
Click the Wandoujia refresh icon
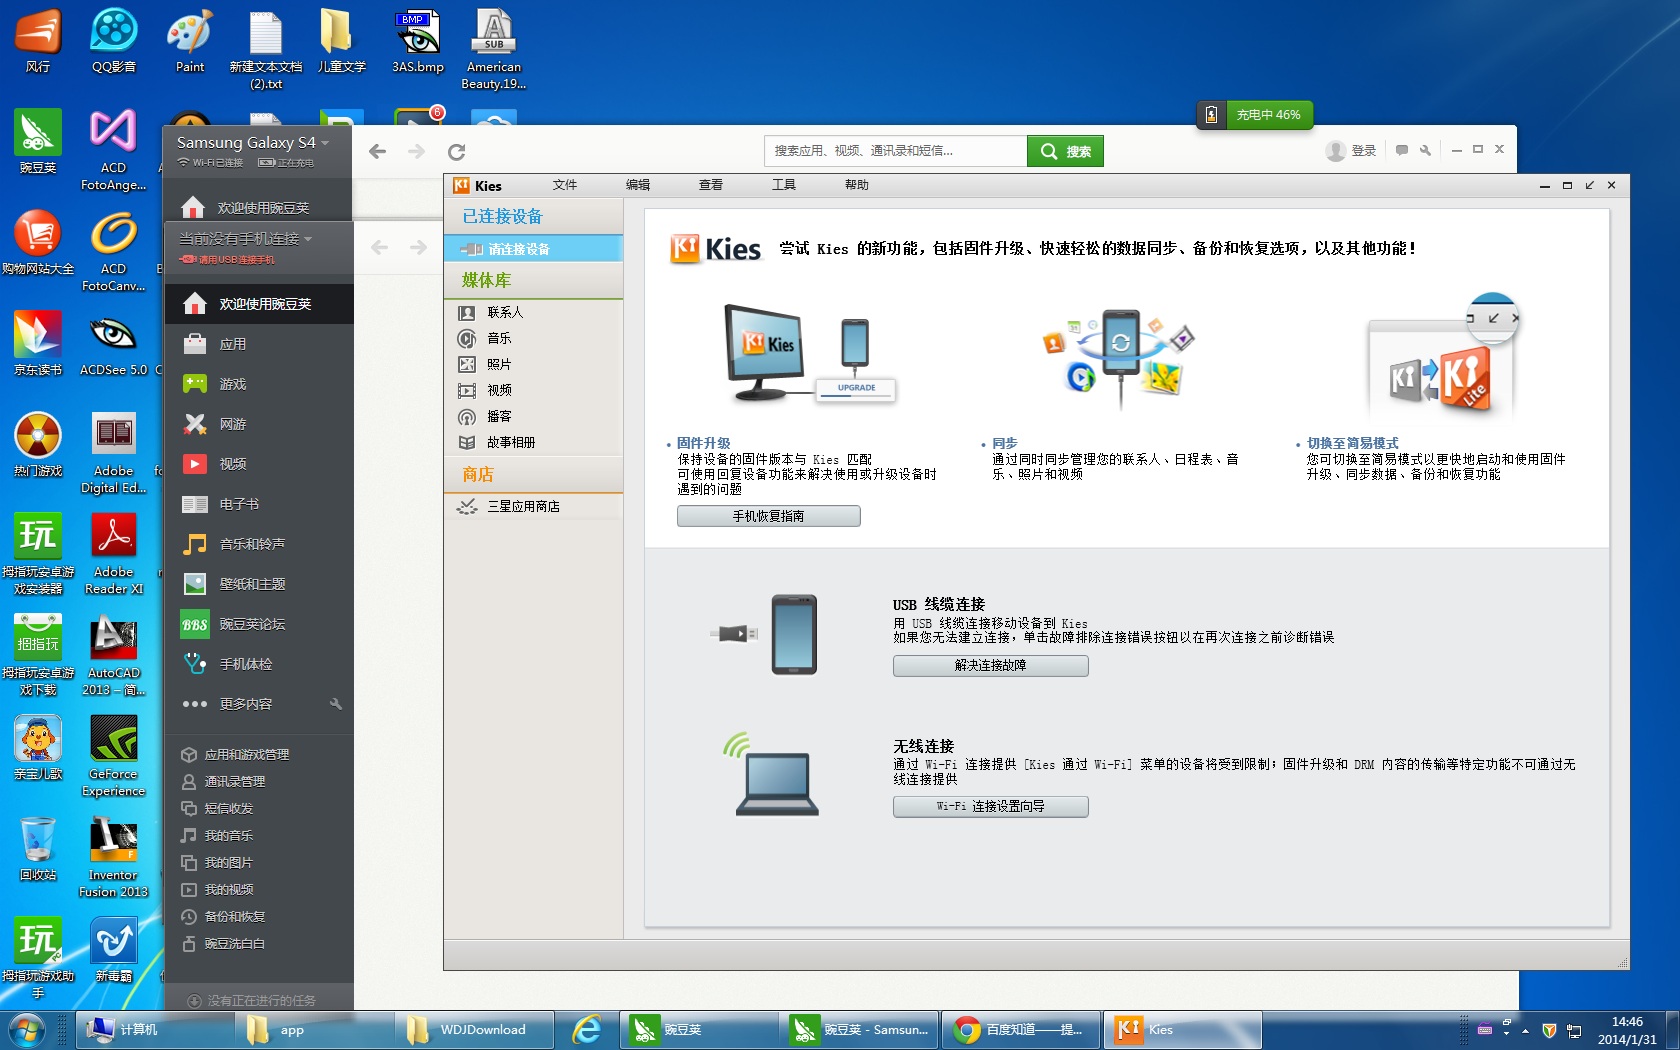point(456,152)
